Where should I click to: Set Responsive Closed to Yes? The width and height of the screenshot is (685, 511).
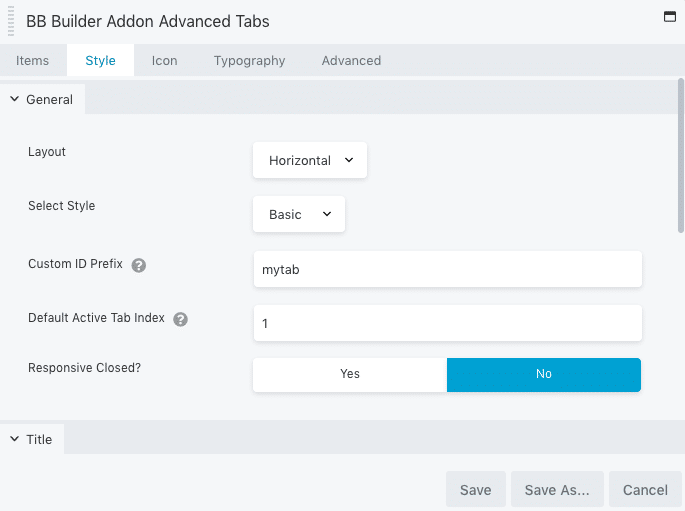click(x=350, y=374)
